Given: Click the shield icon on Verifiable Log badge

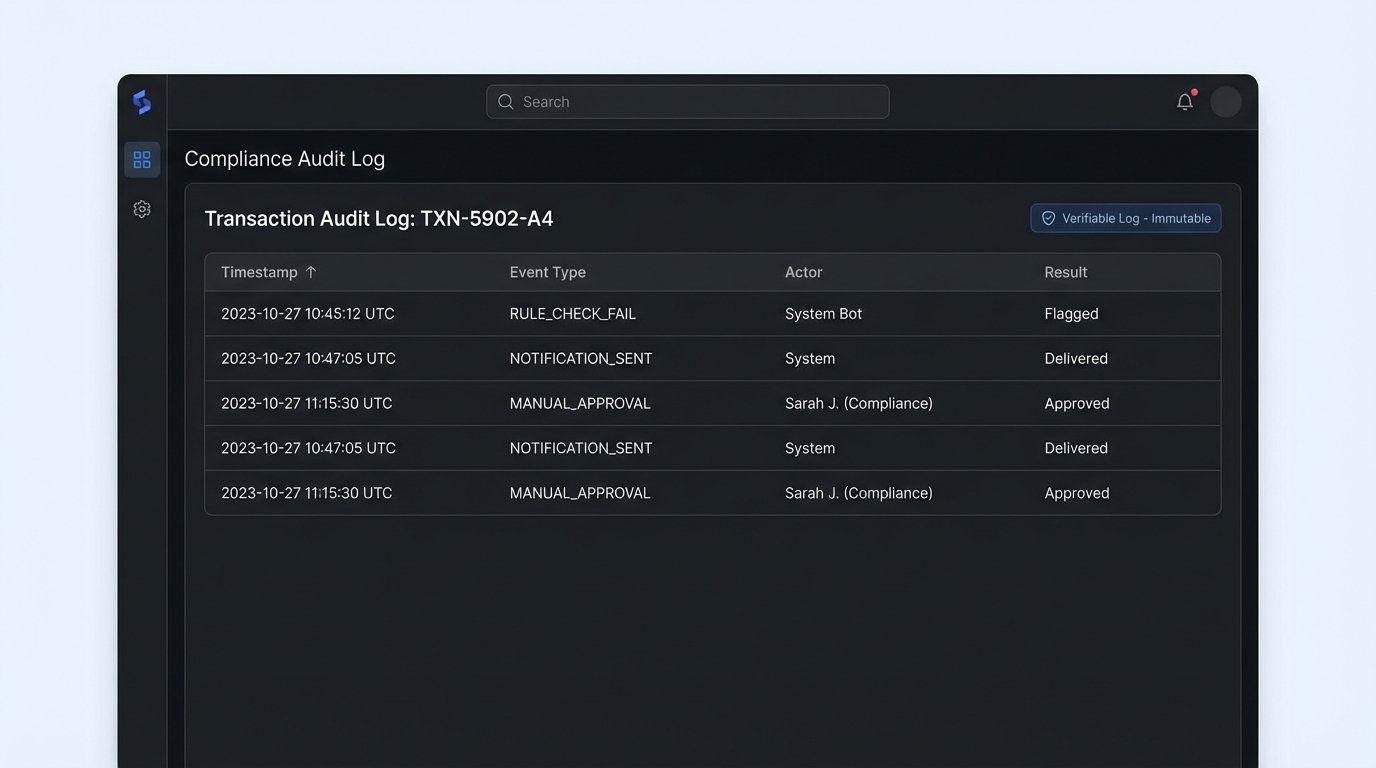Looking at the screenshot, I should tap(1048, 218).
